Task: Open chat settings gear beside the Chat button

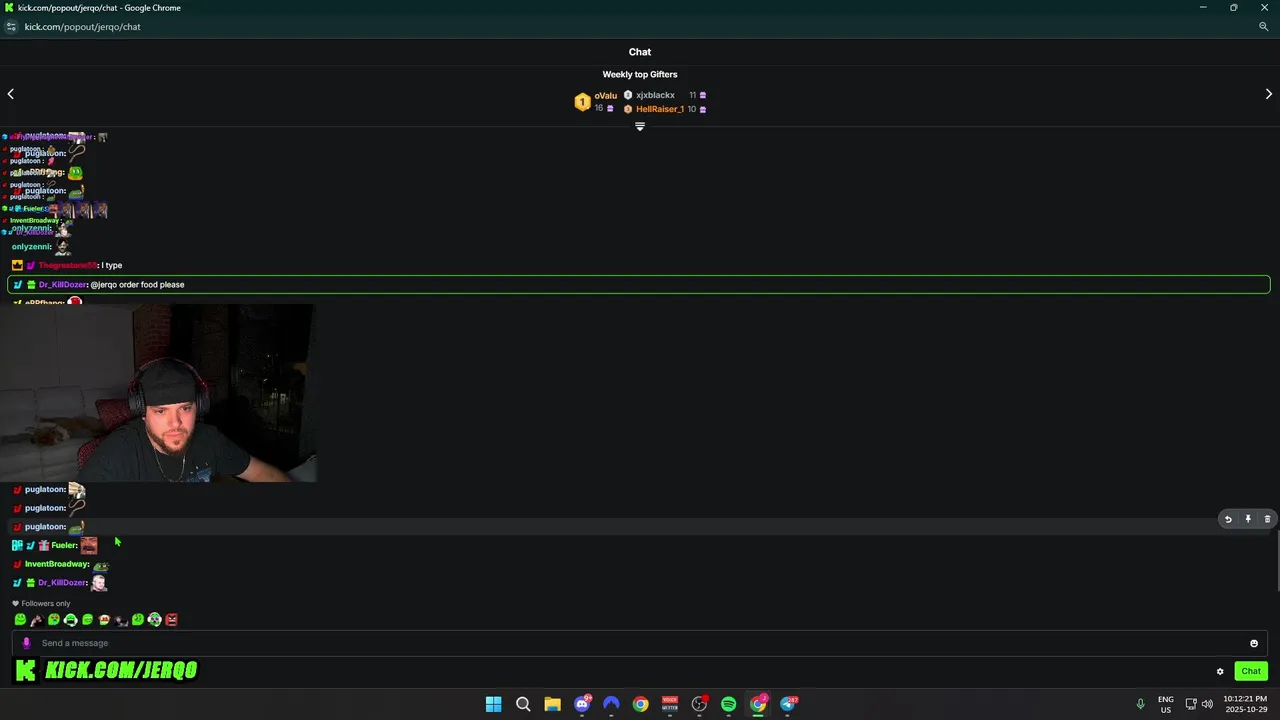Action: click(x=1220, y=671)
